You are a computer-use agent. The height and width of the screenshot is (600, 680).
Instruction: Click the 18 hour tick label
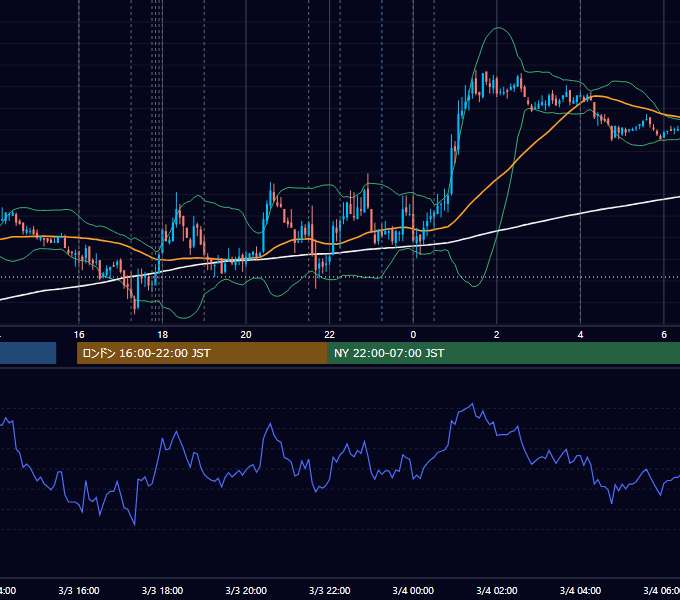point(162,335)
